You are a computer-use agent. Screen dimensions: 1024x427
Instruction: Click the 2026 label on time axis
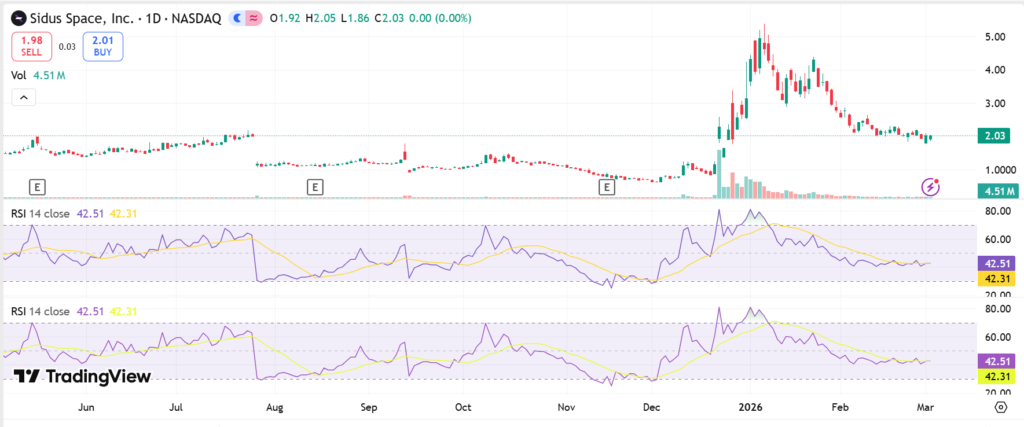750,408
